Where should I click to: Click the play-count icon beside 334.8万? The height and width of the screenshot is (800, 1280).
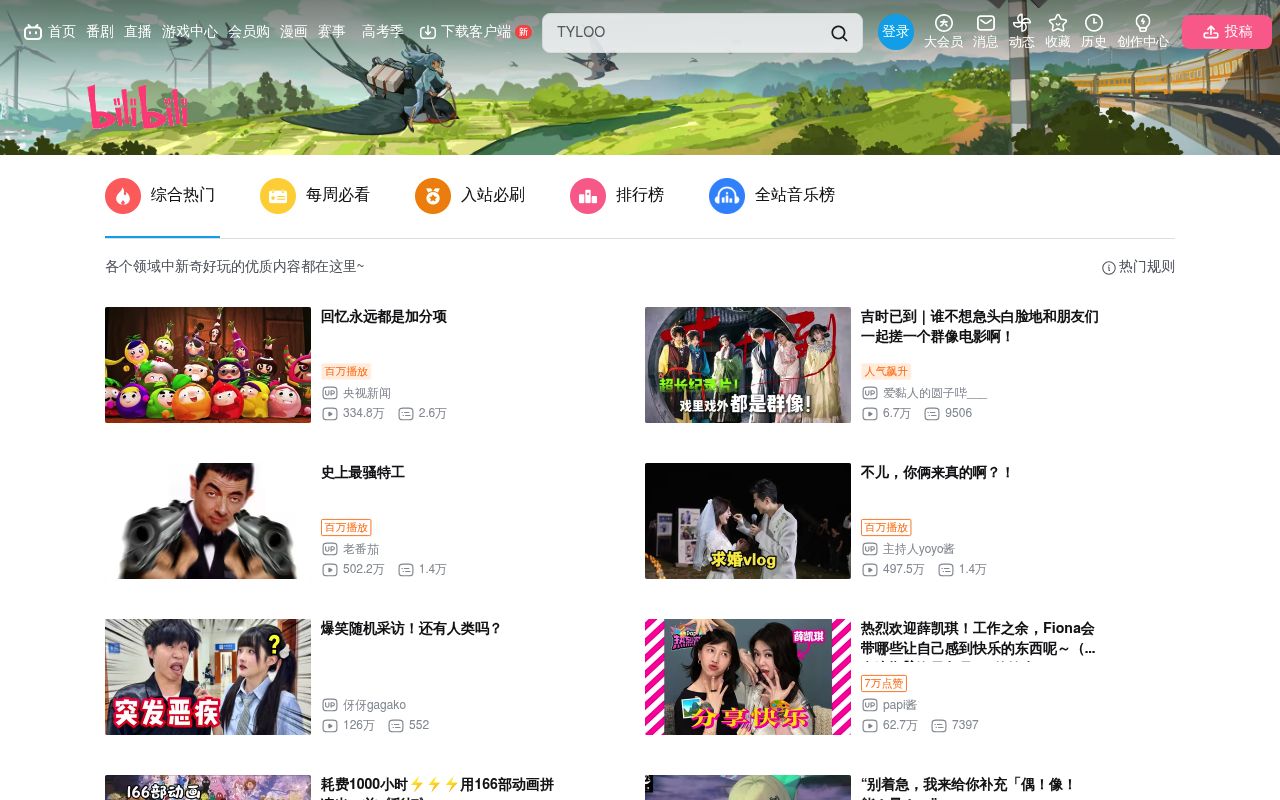coord(330,413)
